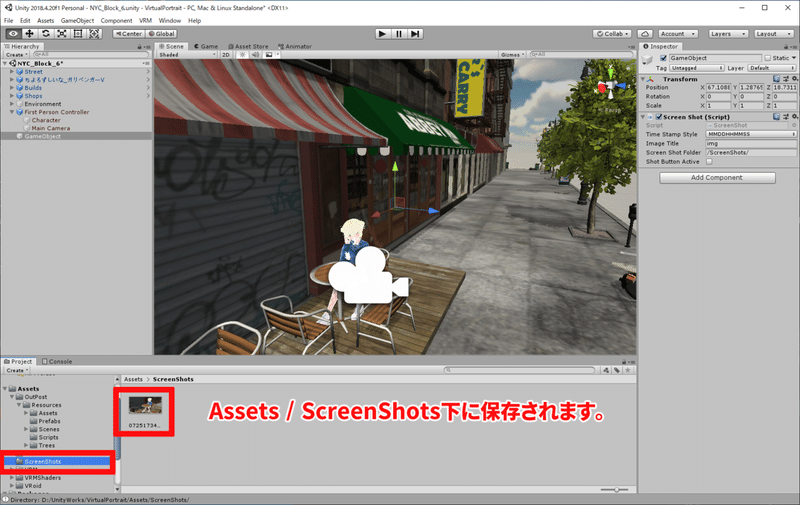Click the Play button

[382, 34]
